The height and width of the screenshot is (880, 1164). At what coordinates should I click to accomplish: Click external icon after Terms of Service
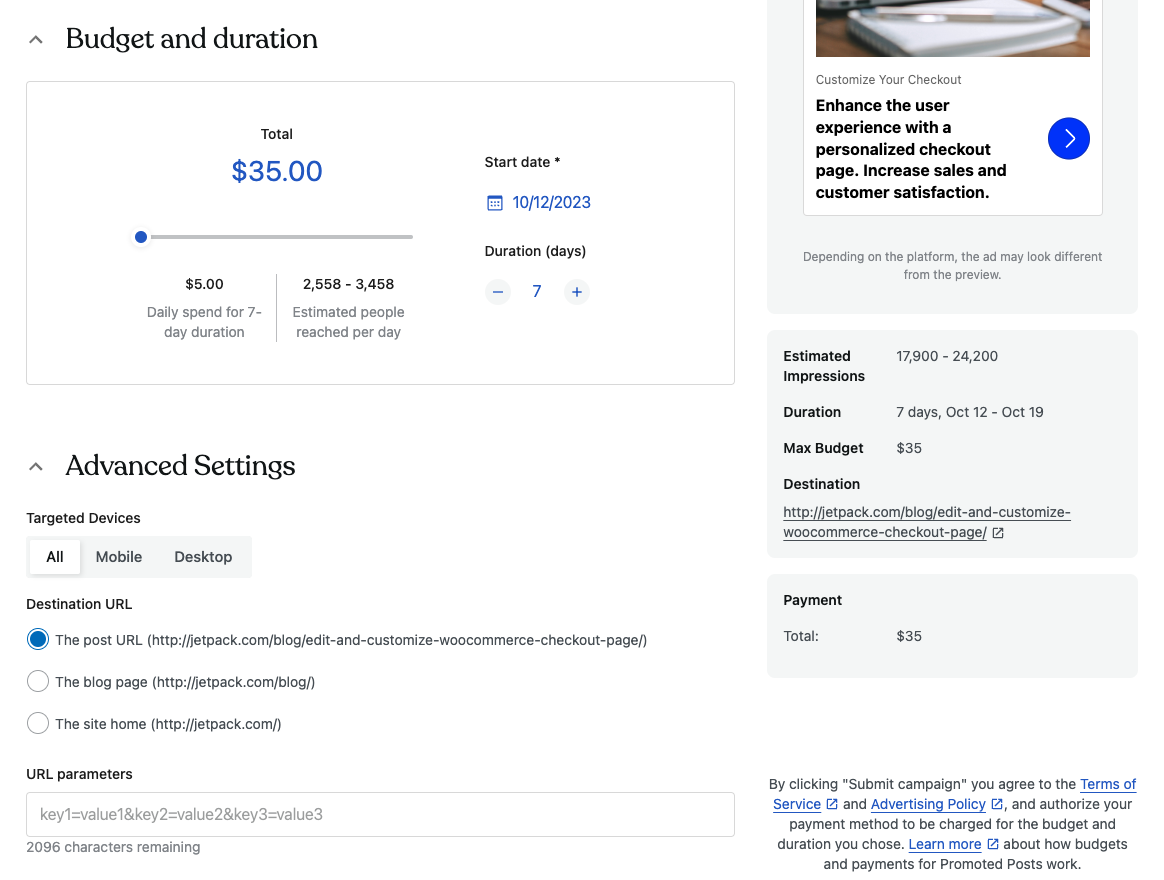coord(832,804)
